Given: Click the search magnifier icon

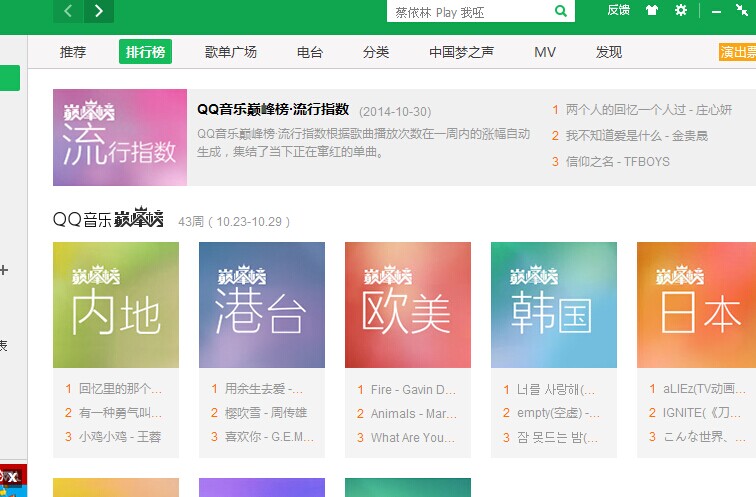Looking at the screenshot, I should click(x=561, y=11).
